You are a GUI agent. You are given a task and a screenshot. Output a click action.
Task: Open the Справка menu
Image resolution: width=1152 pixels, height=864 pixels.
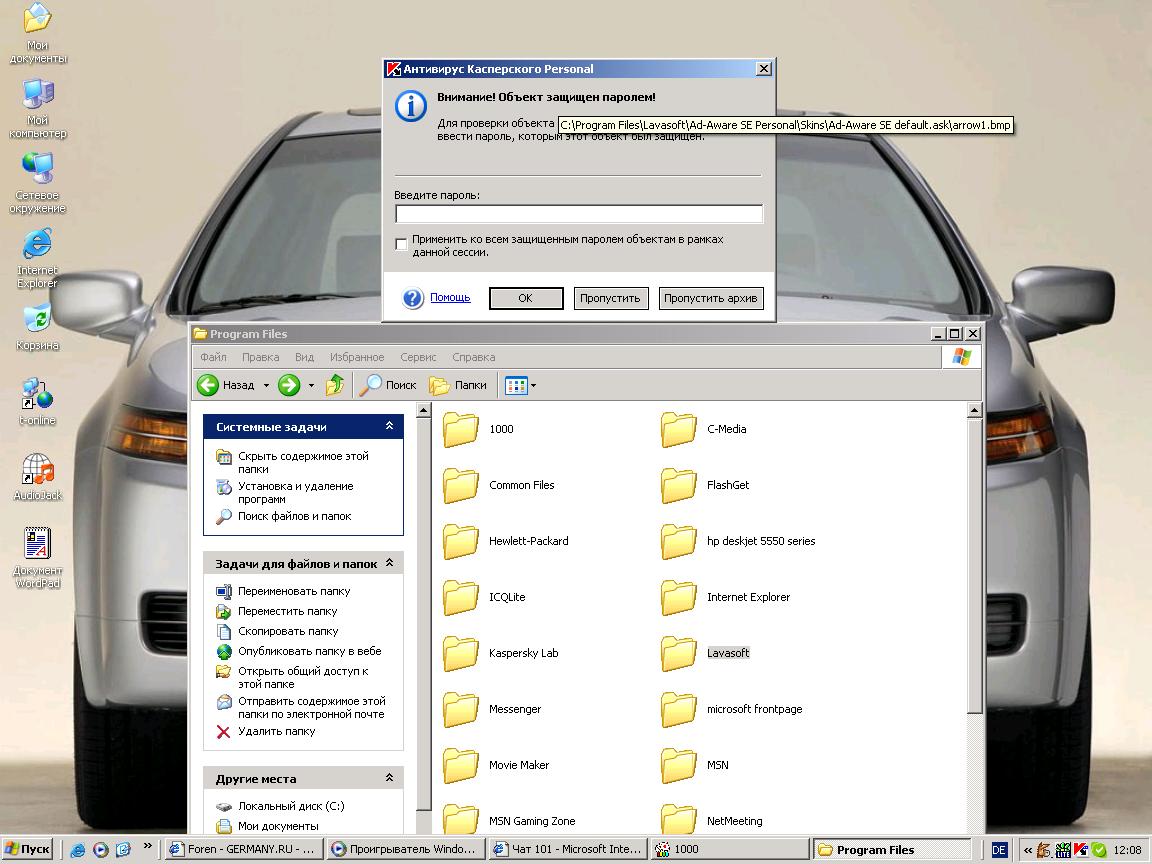473,358
